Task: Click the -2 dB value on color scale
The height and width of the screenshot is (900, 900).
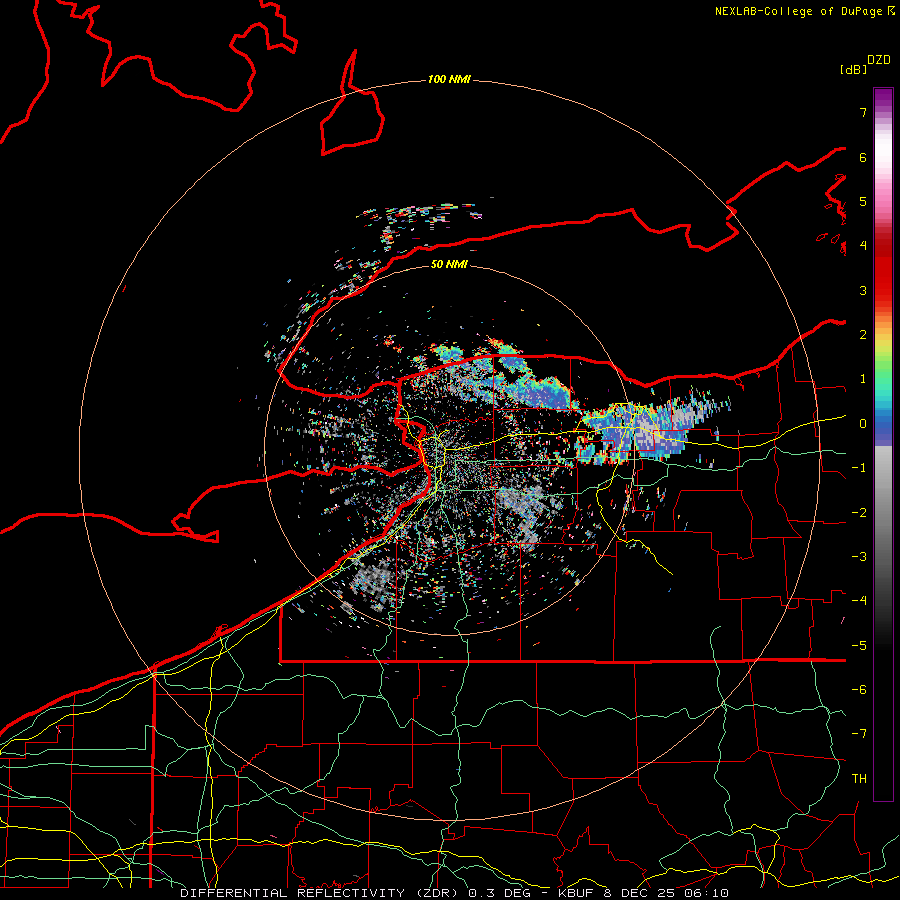Action: pyautogui.click(x=859, y=513)
